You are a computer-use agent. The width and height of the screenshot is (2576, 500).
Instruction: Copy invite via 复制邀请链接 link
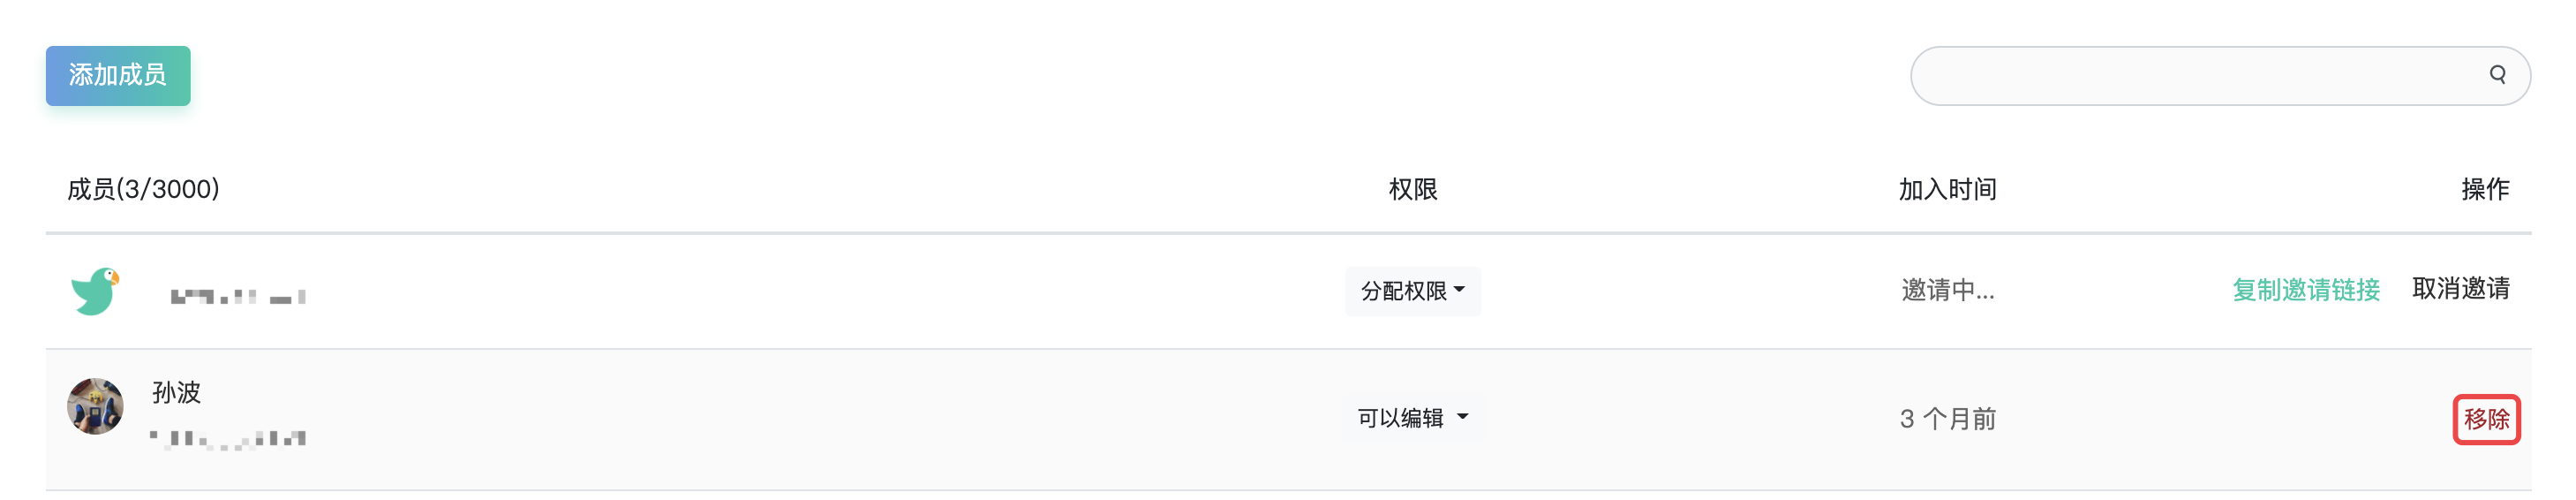(x=2306, y=290)
